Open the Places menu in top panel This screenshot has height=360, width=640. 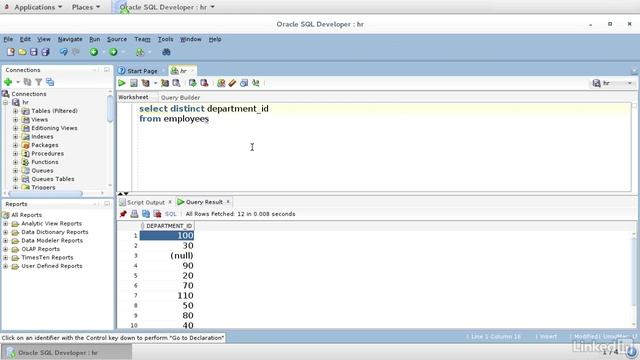click(x=86, y=7)
